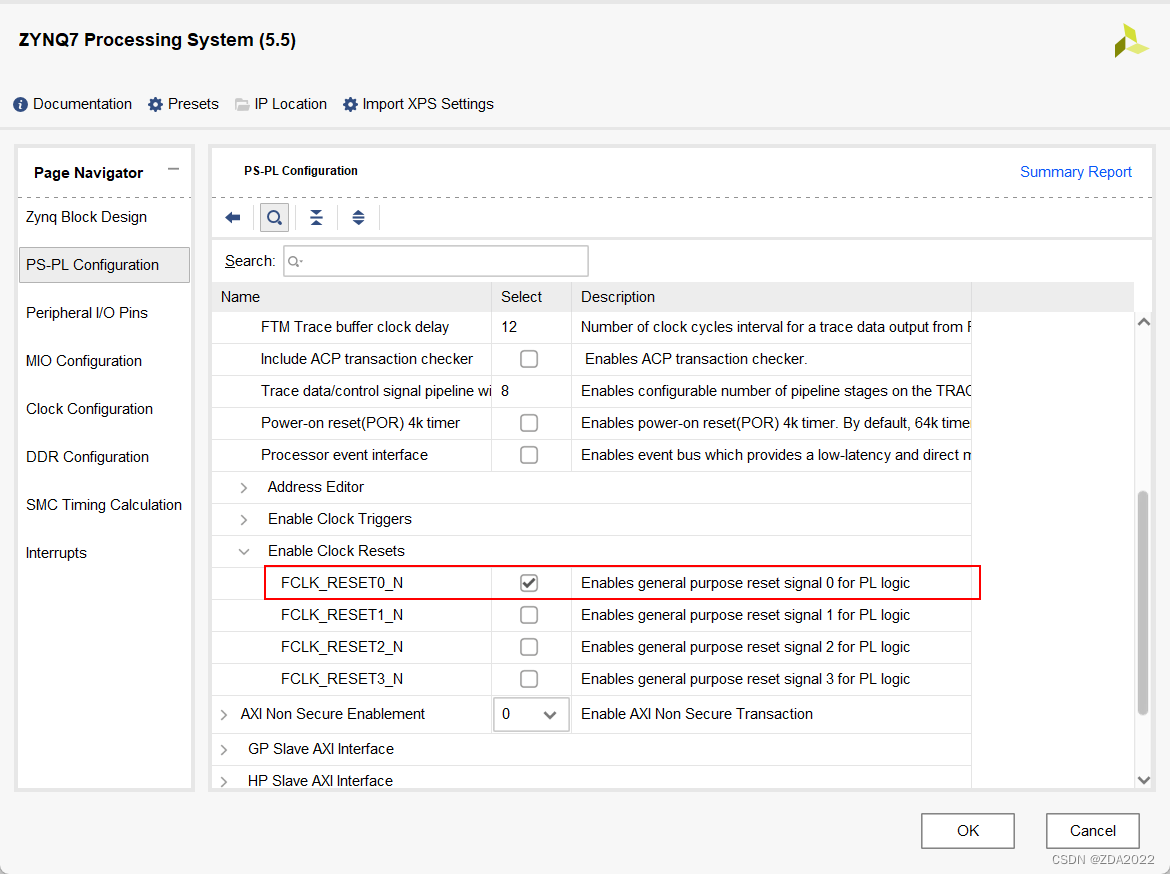Screen dimensions: 1170x874
Task: Select the FCLK_RESET3_N row name
Action: point(342,679)
